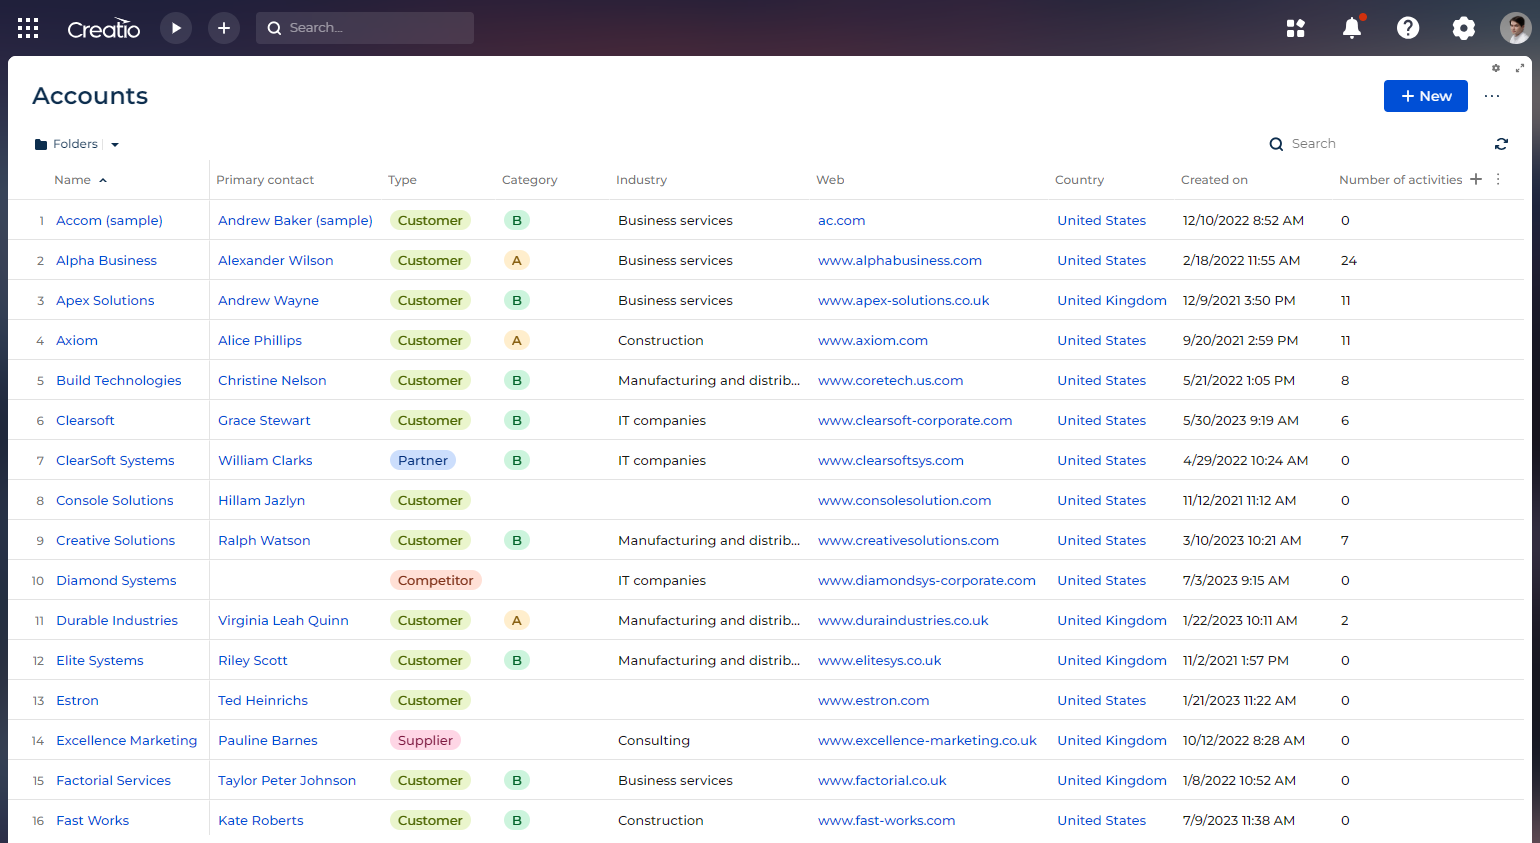Click category B badge for Accom (sample)
The image size is (1540, 843).
point(517,220)
